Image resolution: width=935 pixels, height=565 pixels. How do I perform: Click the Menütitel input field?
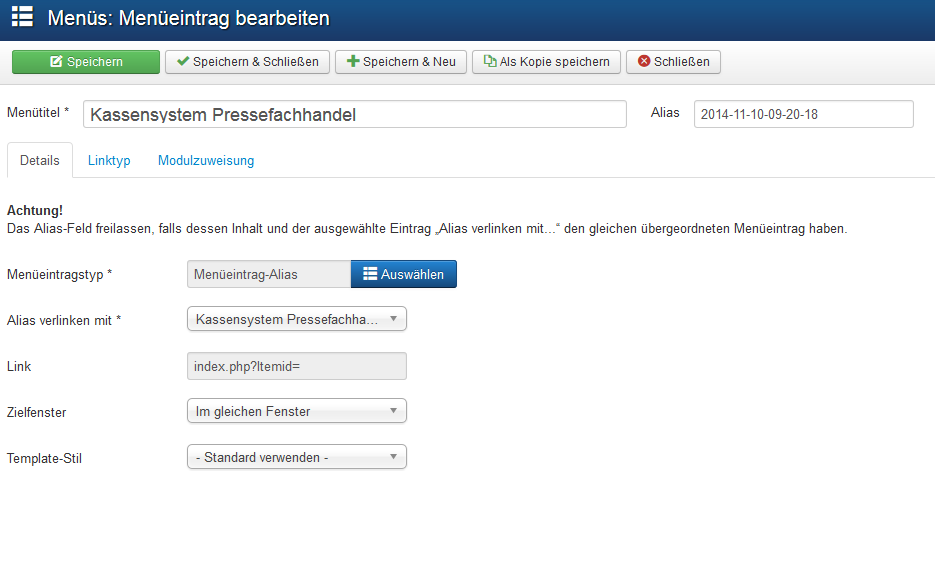tap(355, 114)
